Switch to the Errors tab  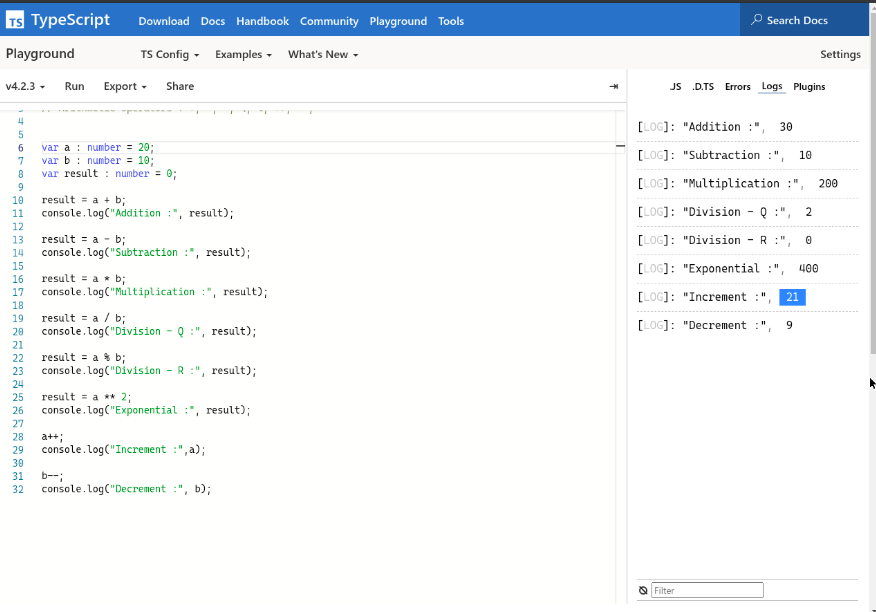737,86
